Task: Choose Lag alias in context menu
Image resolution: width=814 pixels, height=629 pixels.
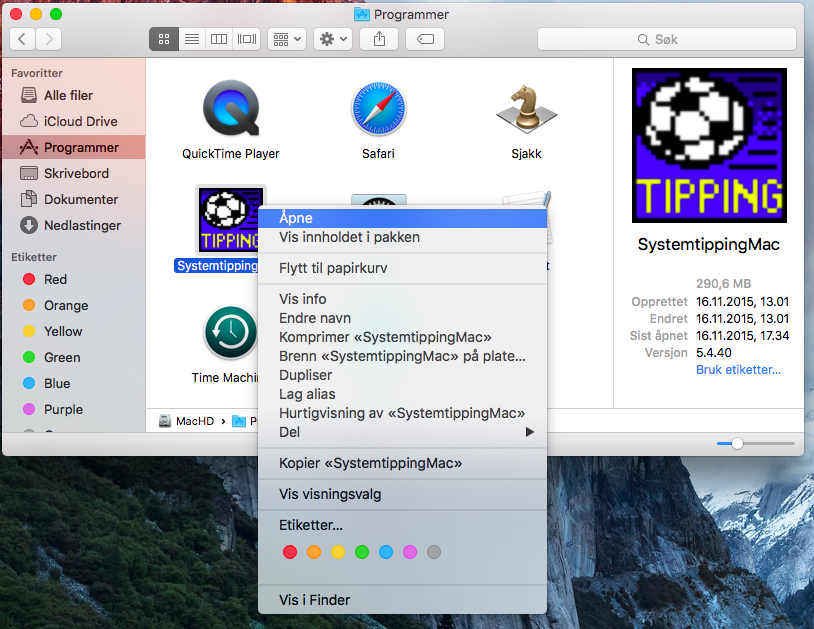Action: 402,394
